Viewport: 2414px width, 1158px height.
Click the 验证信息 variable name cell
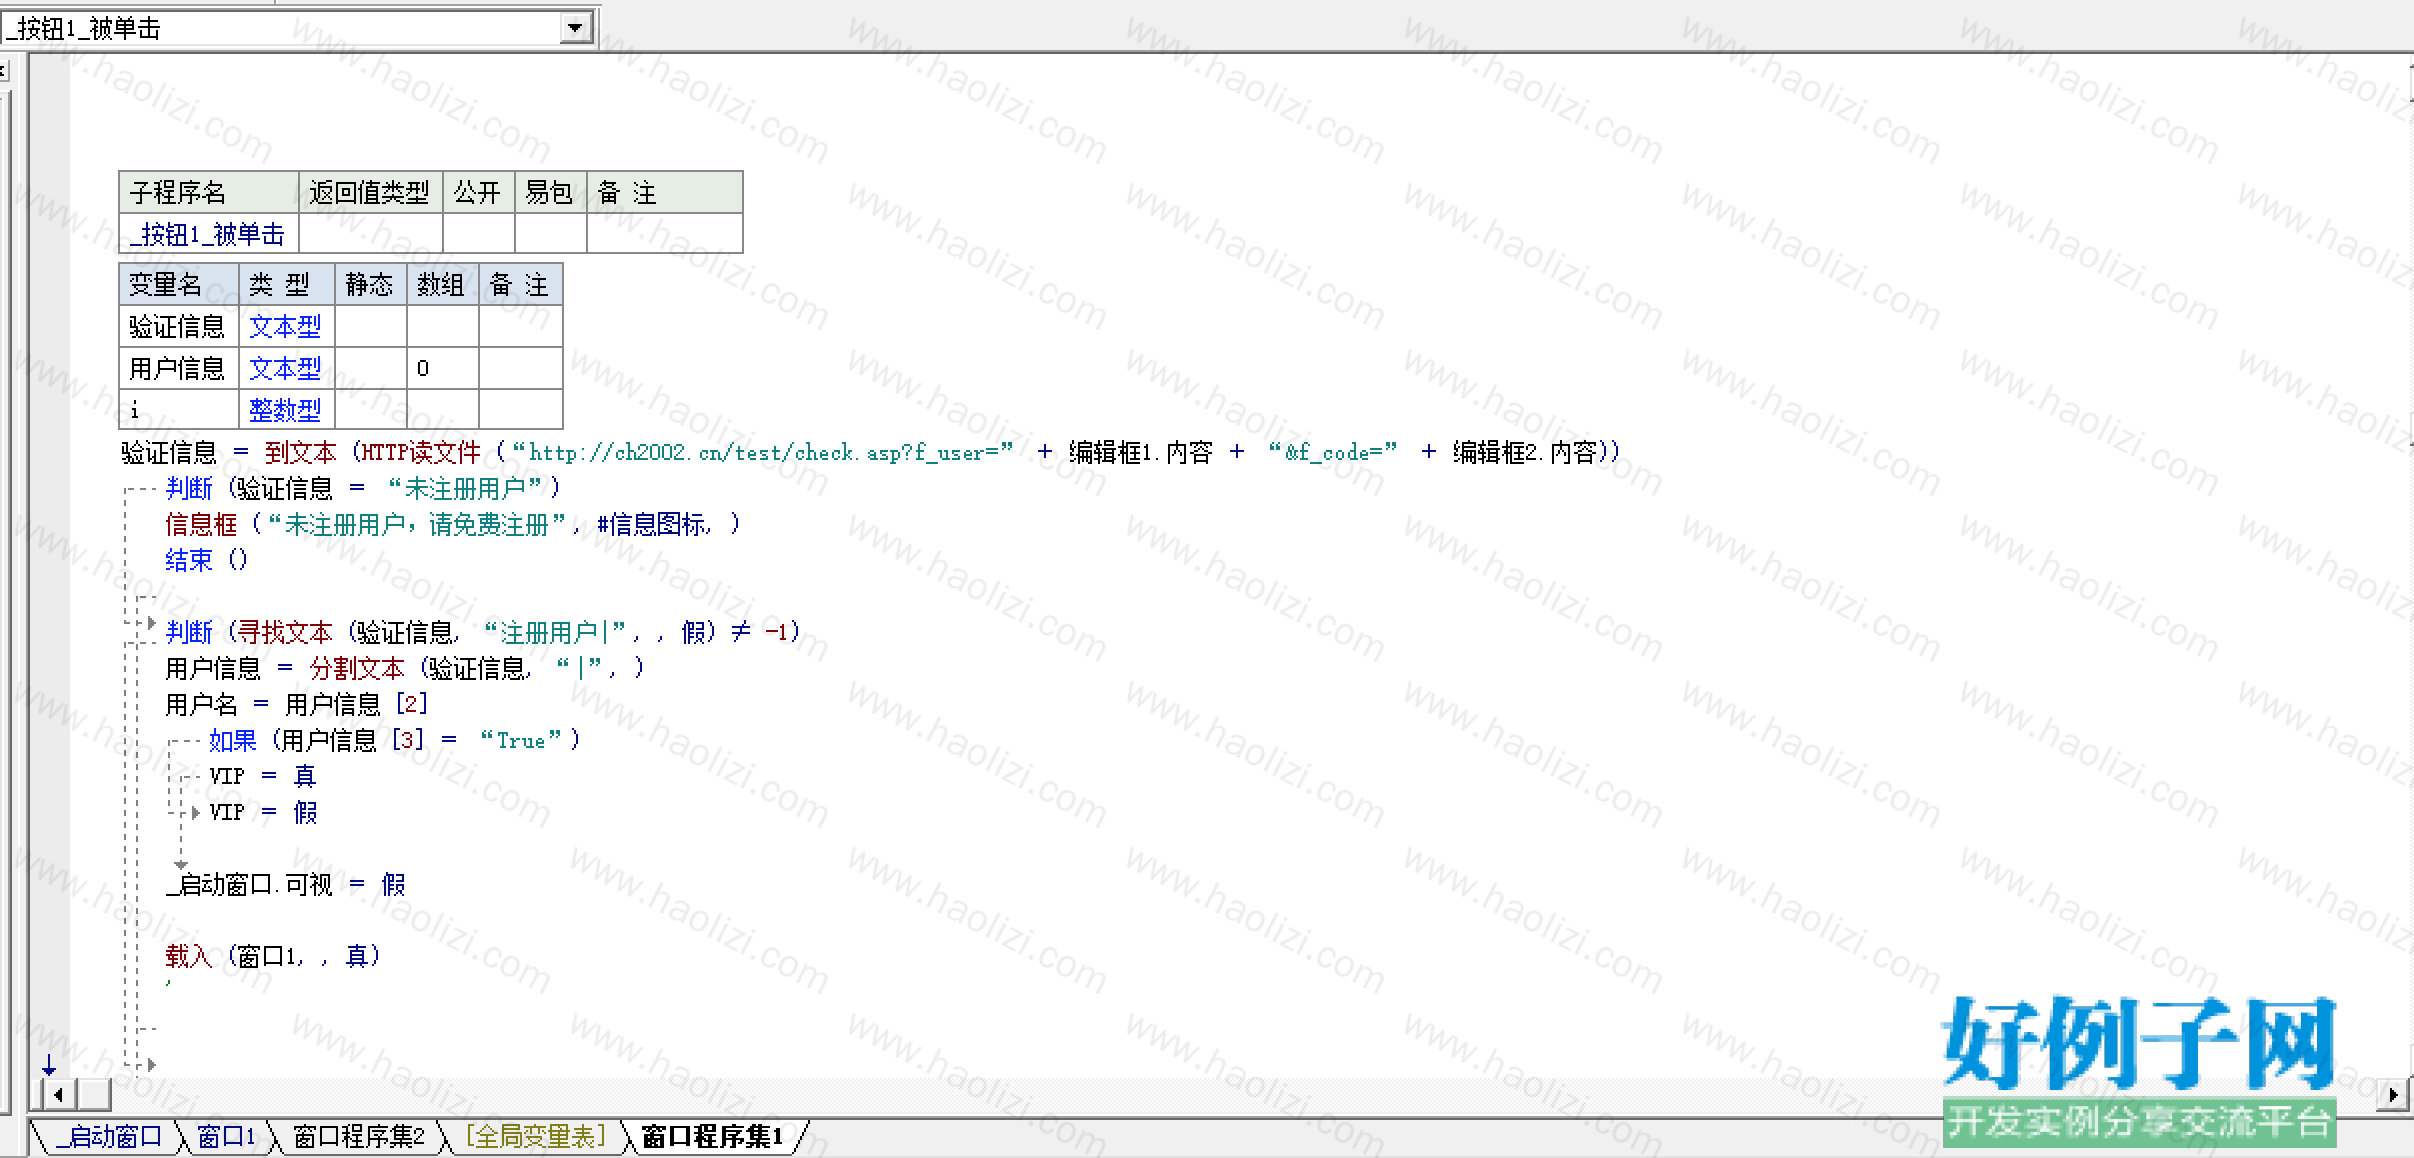[178, 327]
